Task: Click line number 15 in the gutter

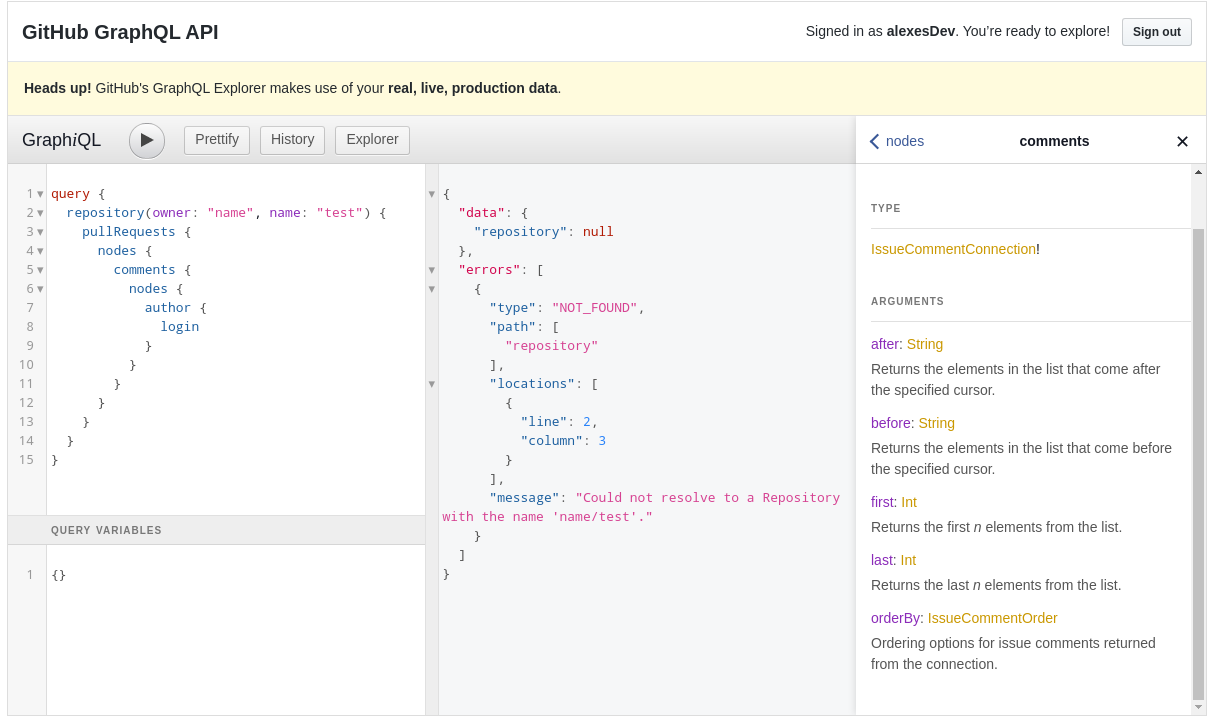Action: 26,460
